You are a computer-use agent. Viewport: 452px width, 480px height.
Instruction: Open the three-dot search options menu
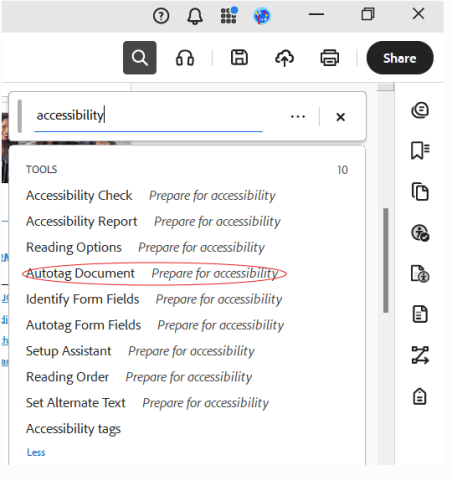298,117
